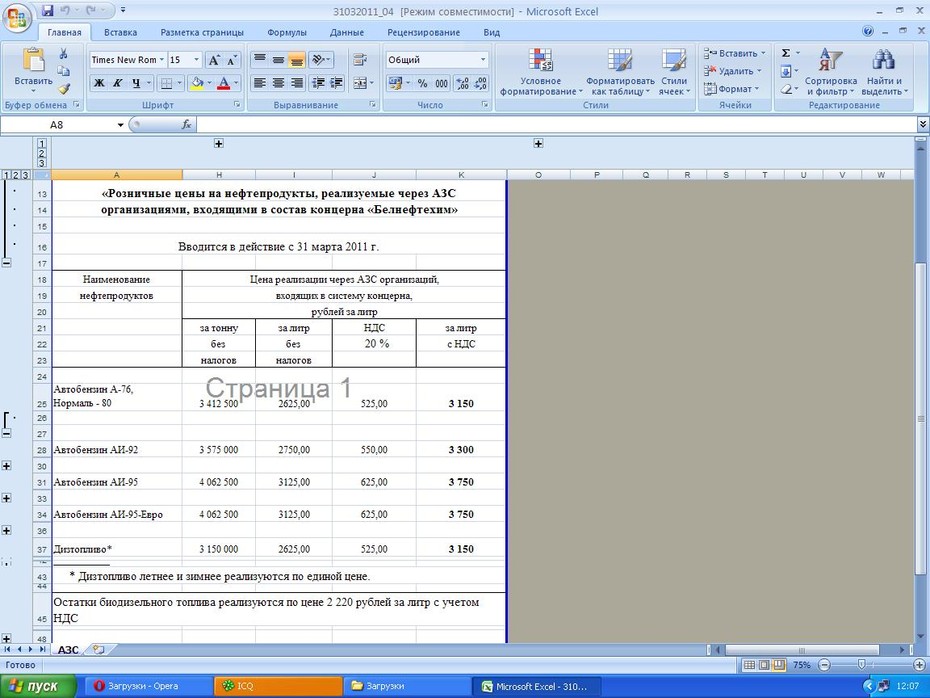The width and height of the screenshot is (930, 698).
Task: Apply the 000 thousands separator format
Action: pos(441,83)
